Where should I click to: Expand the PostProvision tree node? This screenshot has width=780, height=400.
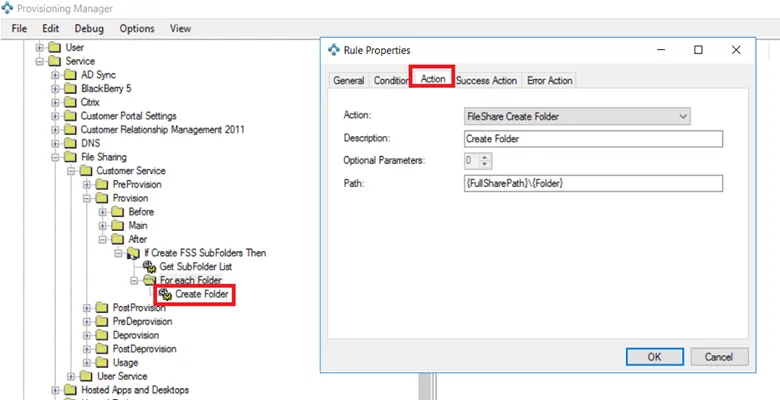click(88, 308)
